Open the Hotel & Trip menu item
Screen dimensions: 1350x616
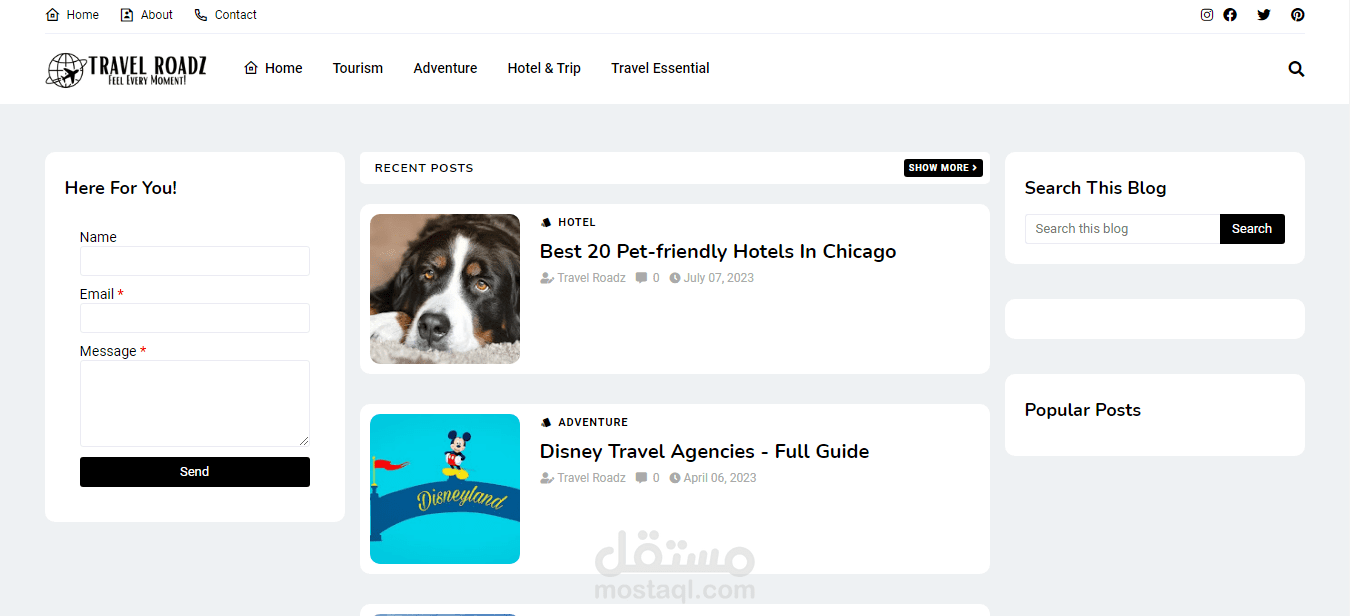pos(544,68)
